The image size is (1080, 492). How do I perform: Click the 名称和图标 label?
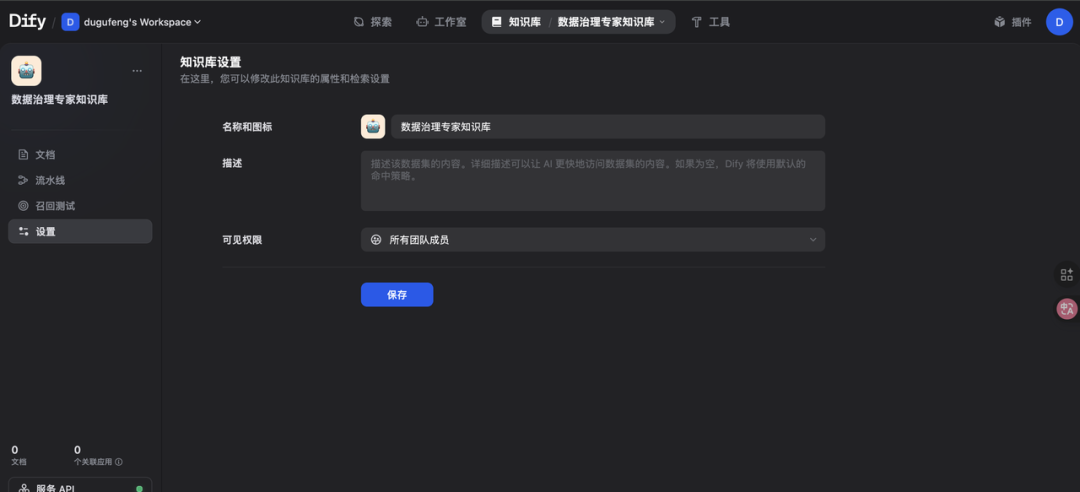pos(247,127)
